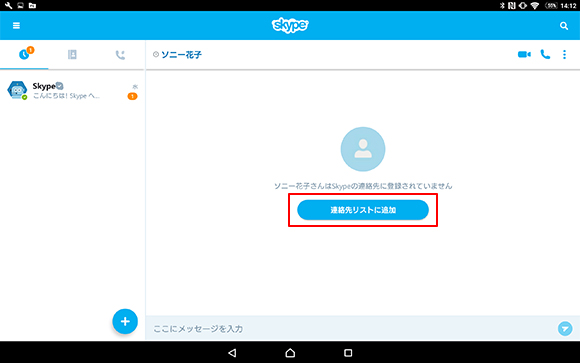Tap the Skype logo in header
This screenshot has width=580, height=363.
290,25
